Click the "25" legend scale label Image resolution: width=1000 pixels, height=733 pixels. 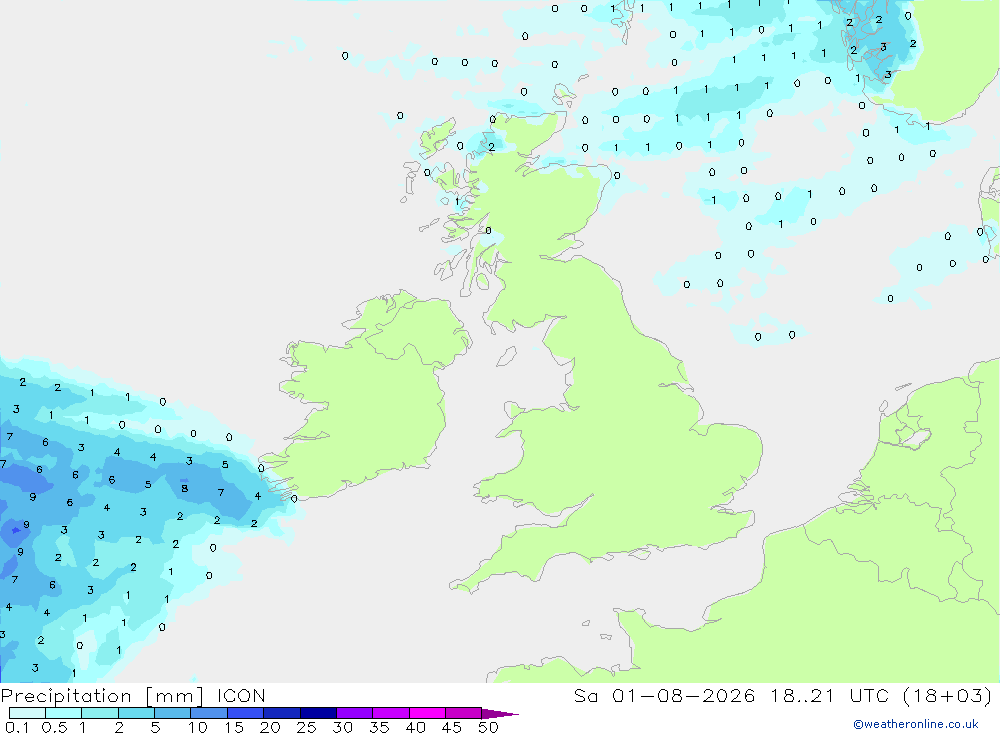point(307,727)
